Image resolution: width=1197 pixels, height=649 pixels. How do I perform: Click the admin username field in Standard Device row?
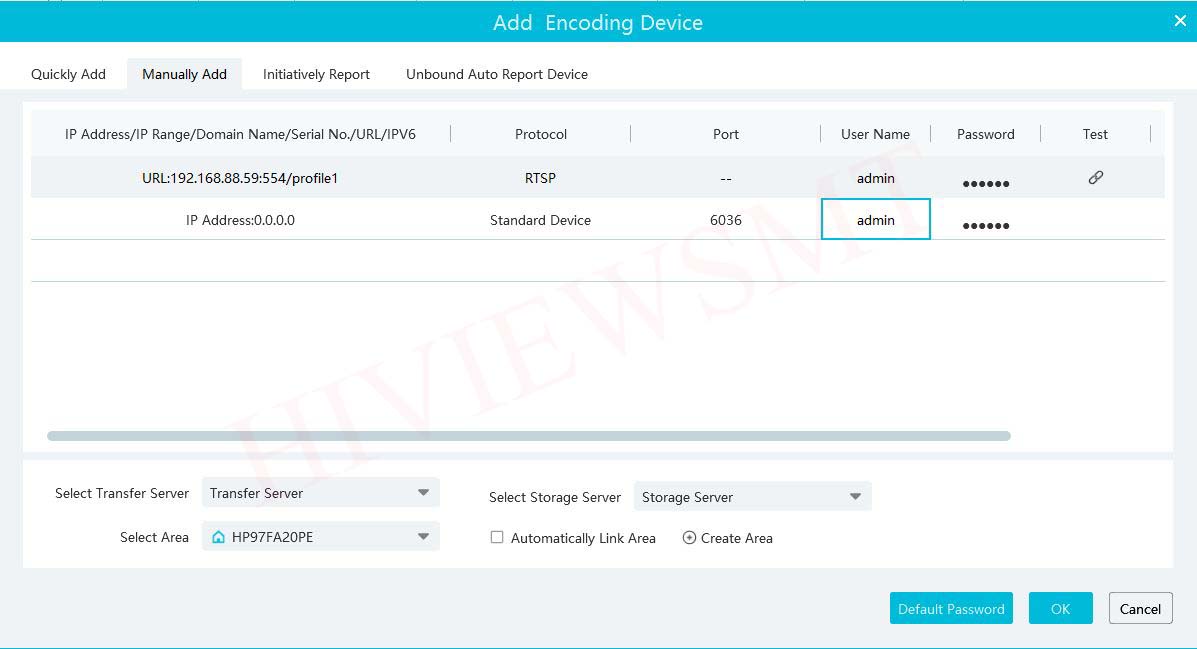(875, 220)
